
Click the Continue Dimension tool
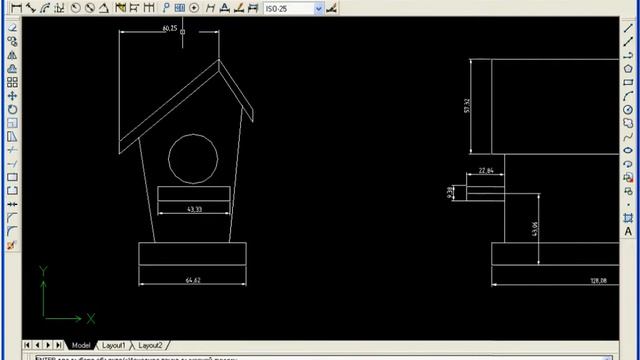[149, 8]
